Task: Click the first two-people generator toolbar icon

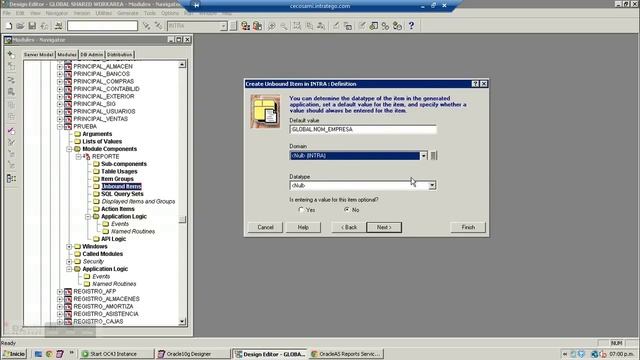Action: [245, 26]
